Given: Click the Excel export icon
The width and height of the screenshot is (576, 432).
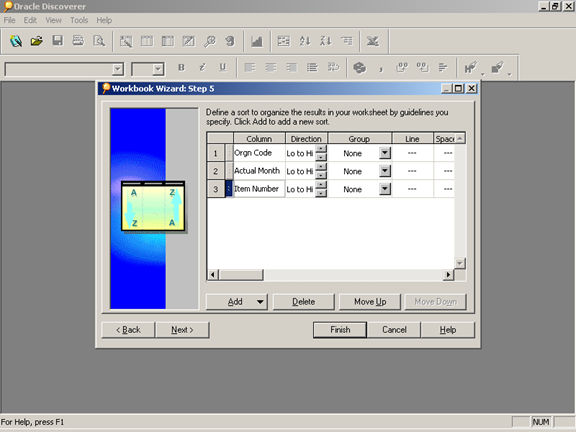Looking at the screenshot, I should (373, 41).
